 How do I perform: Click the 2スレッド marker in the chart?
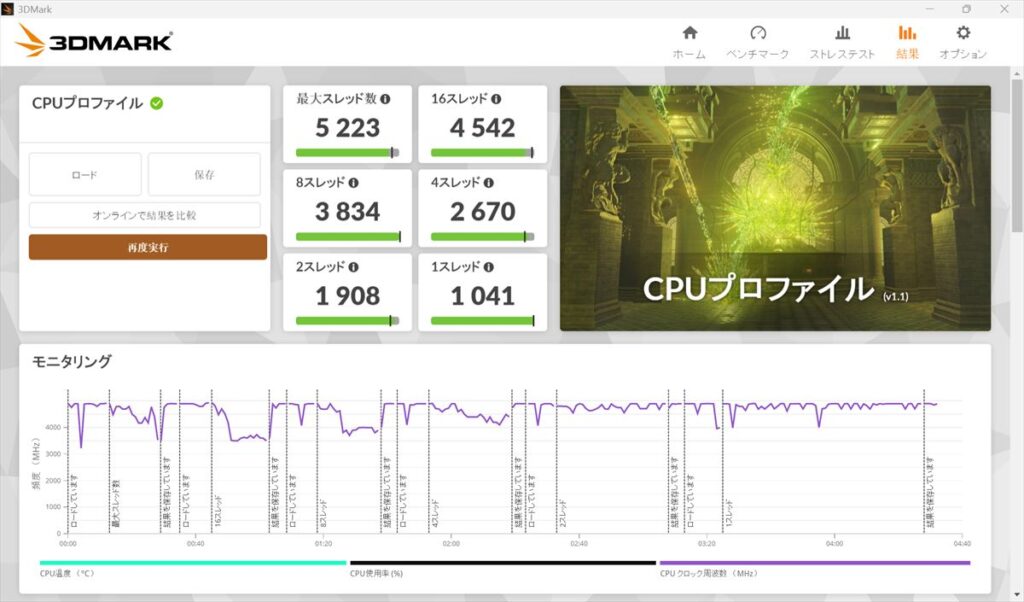pyautogui.click(x=562, y=513)
